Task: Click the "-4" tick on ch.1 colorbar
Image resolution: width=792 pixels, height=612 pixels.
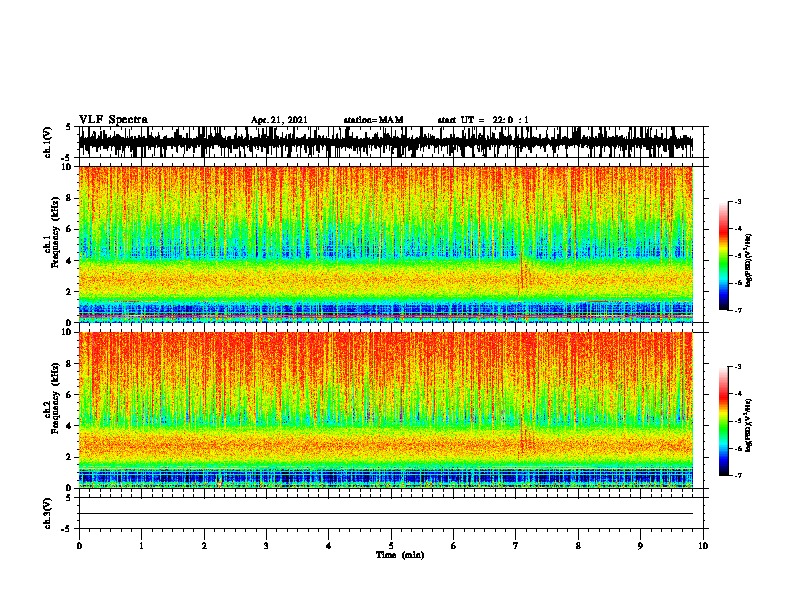Action: pyautogui.click(x=738, y=229)
